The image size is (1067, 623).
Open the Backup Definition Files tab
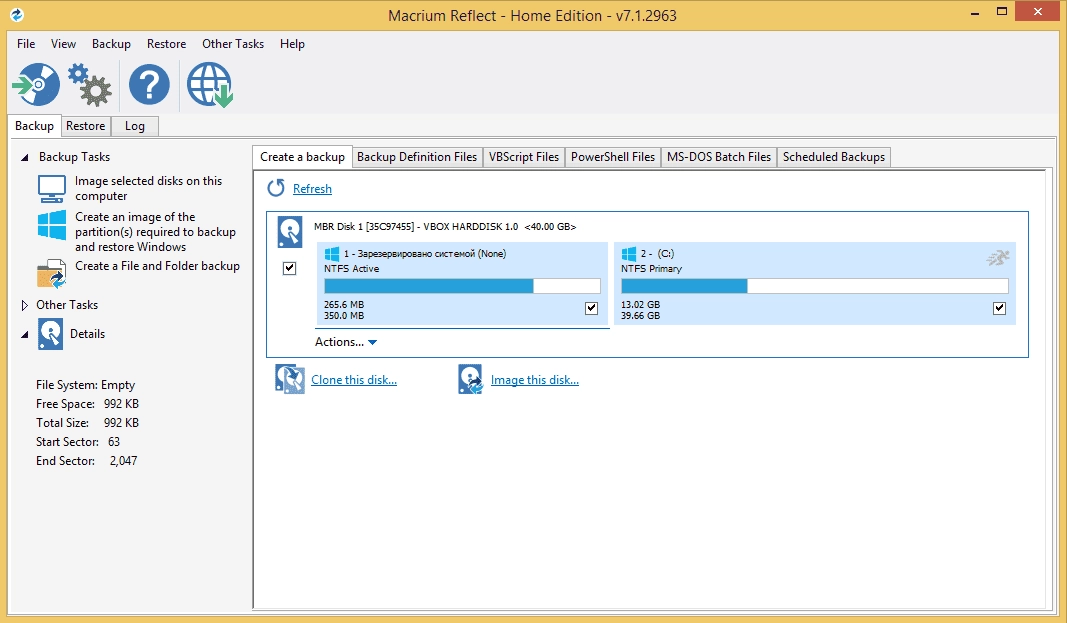click(417, 156)
